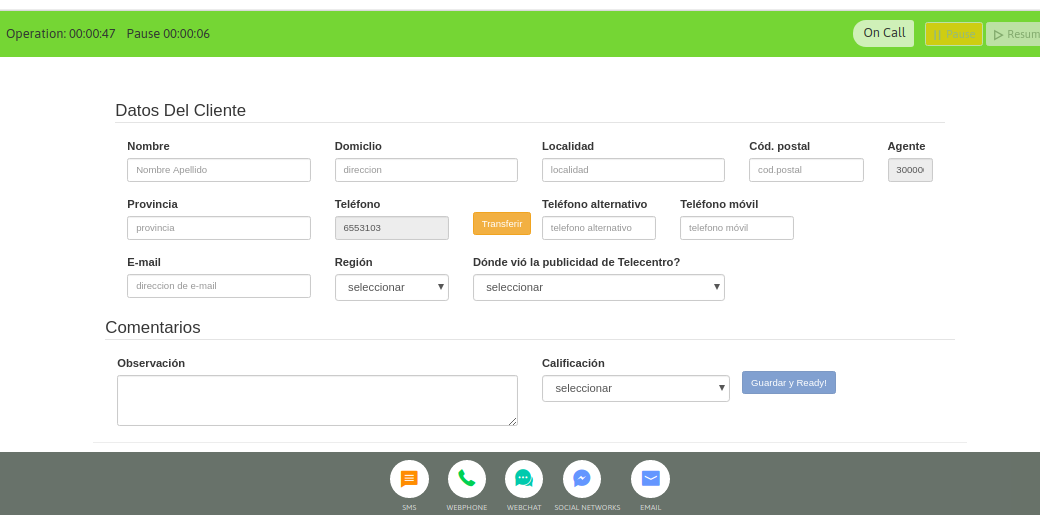Click the Teléfono field with 6553103
Screen dimensions: 1040x515
tap(392, 228)
